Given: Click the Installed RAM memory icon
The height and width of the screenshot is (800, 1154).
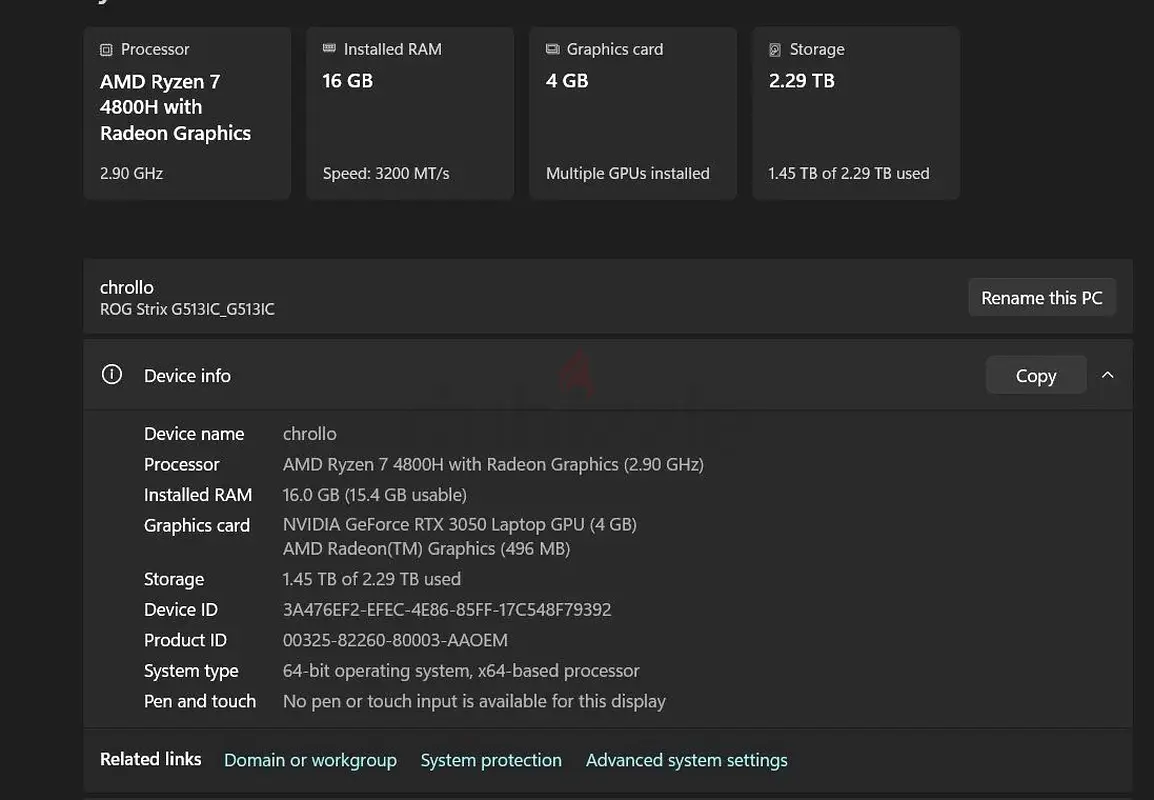Looking at the screenshot, I should [329, 49].
